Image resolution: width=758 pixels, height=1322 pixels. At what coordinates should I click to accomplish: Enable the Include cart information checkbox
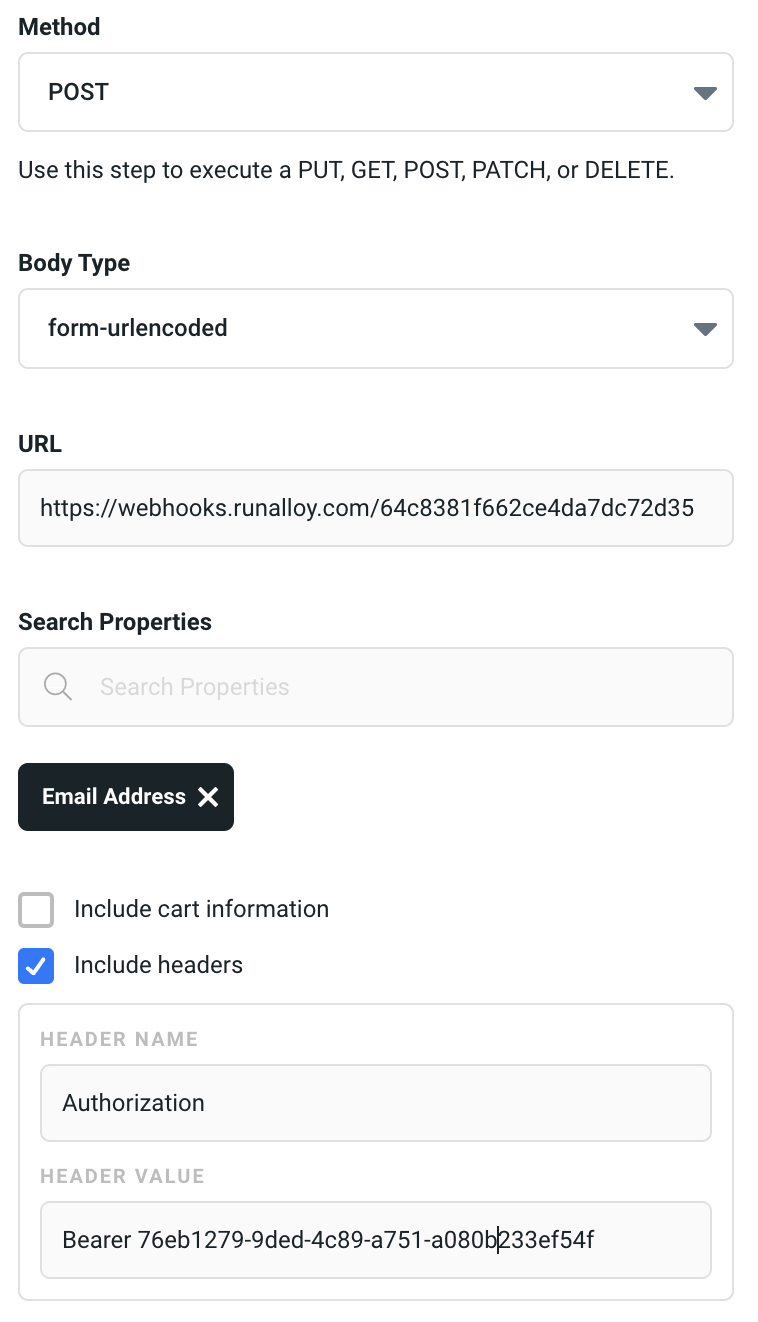(x=36, y=910)
